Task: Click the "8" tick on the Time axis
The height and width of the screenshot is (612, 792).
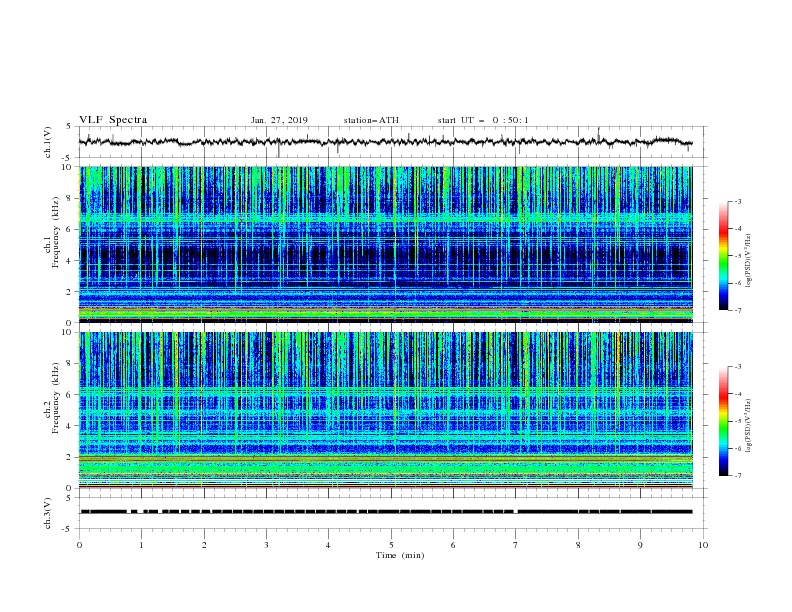Action: coord(578,545)
